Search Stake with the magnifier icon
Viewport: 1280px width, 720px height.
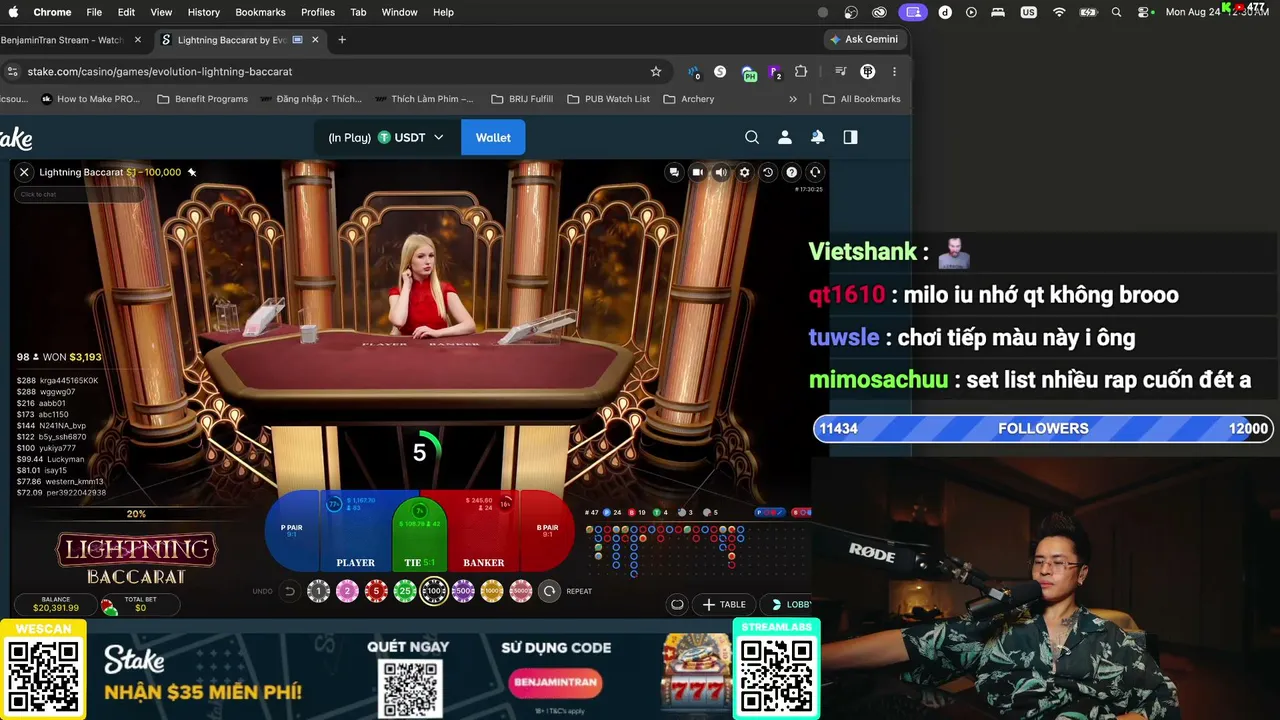[752, 137]
